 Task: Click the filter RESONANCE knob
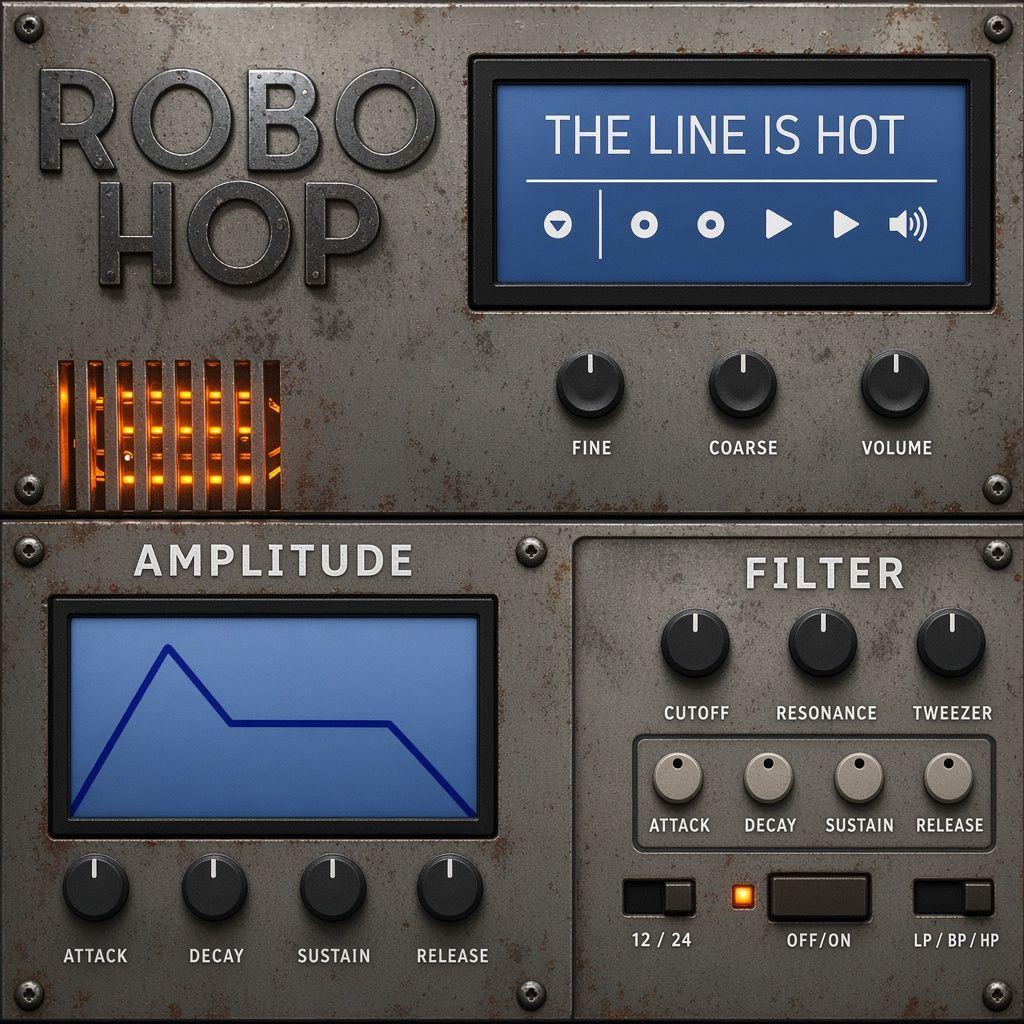(x=823, y=643)
